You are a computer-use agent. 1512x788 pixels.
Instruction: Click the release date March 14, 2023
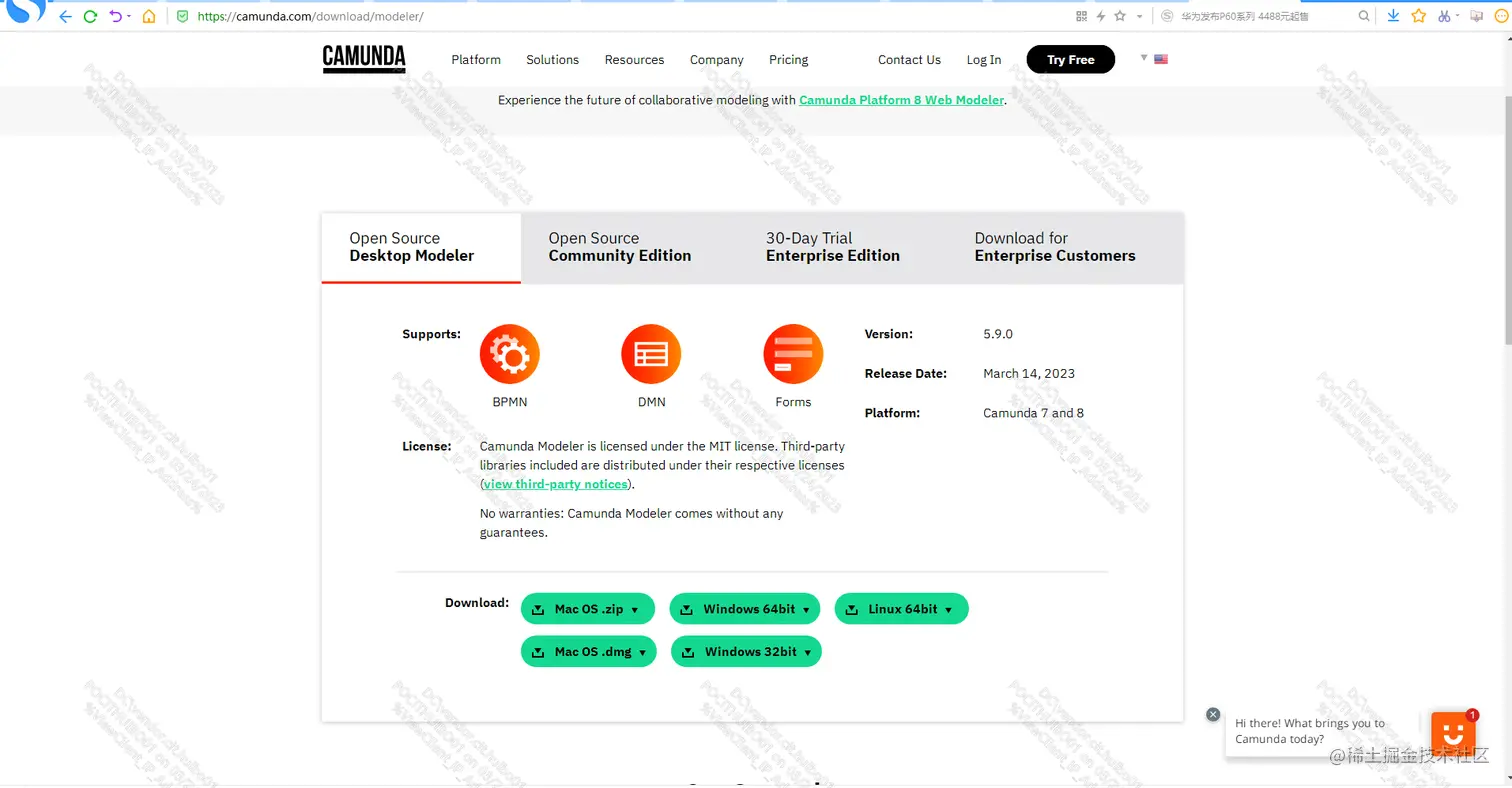click(x=1029, y=373)
